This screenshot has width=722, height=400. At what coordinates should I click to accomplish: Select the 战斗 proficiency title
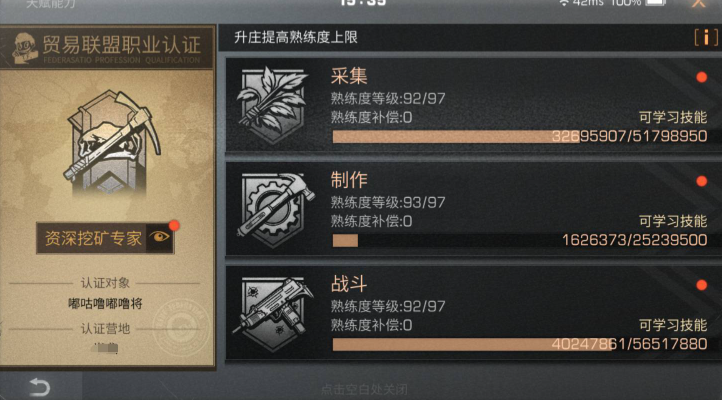pos(349,284)
